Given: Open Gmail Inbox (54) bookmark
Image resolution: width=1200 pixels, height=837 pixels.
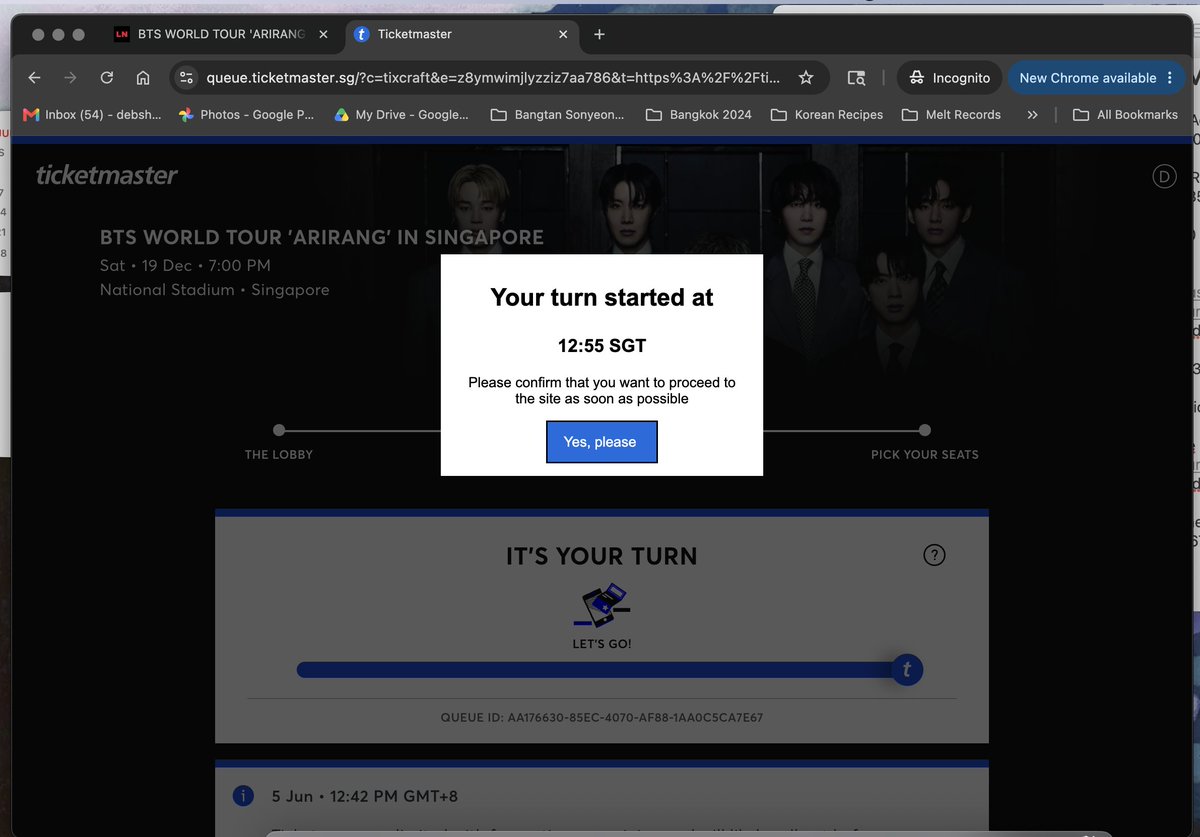Looking at the screenshot, I should (92, 115).
